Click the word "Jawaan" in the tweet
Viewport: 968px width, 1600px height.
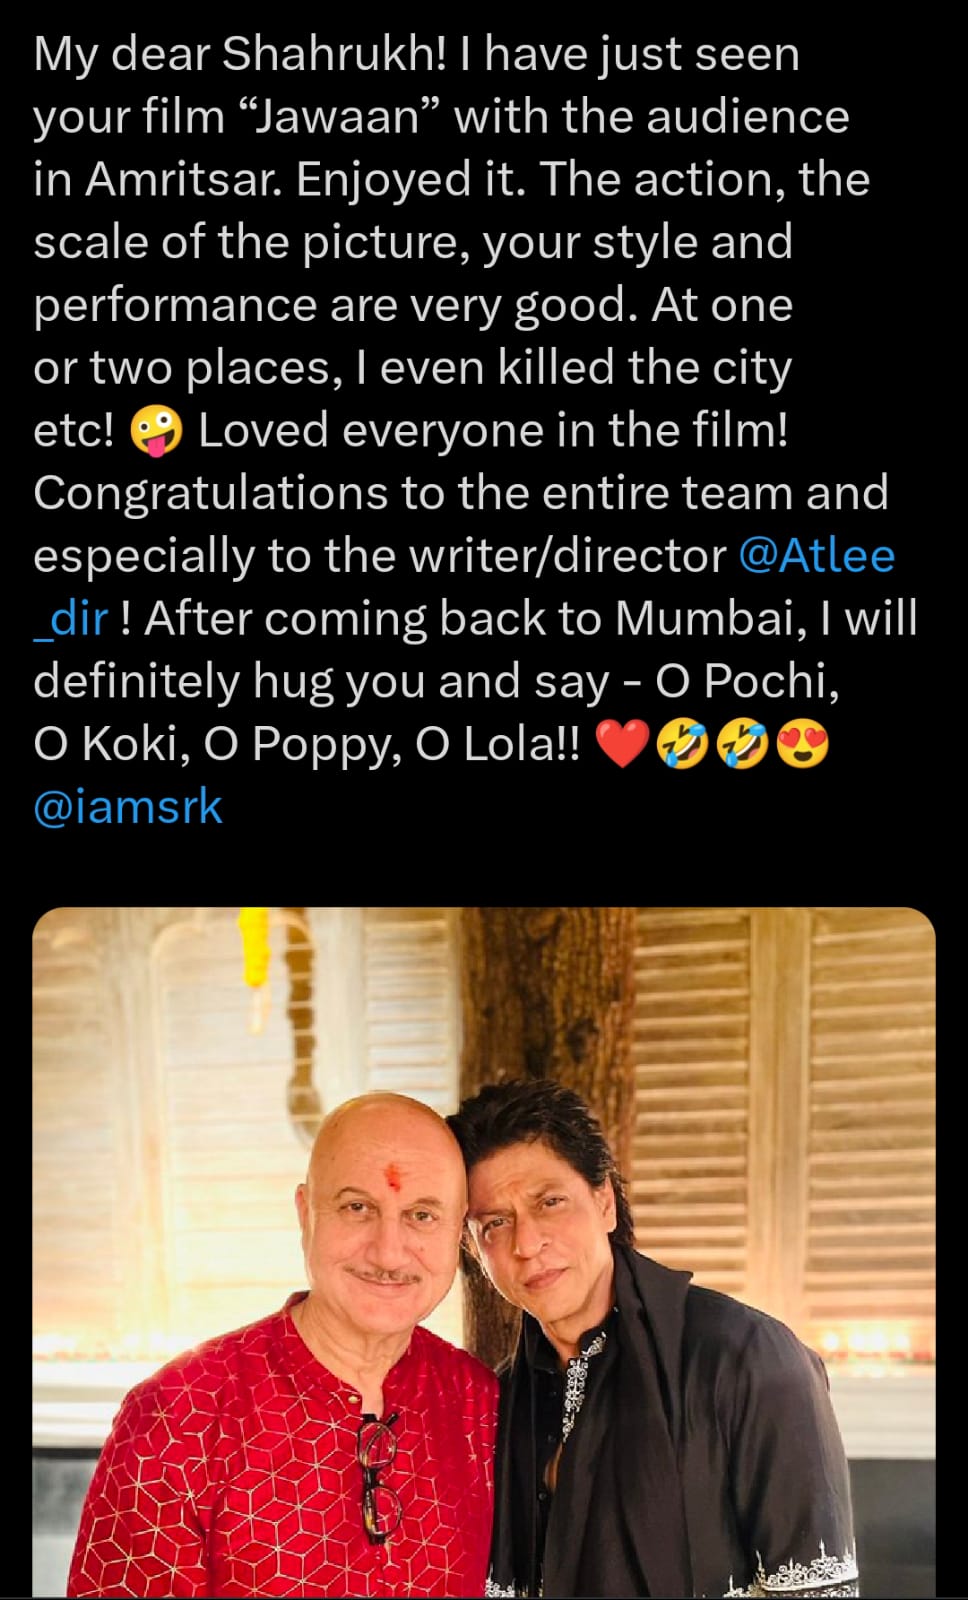(x=340, y=117)
